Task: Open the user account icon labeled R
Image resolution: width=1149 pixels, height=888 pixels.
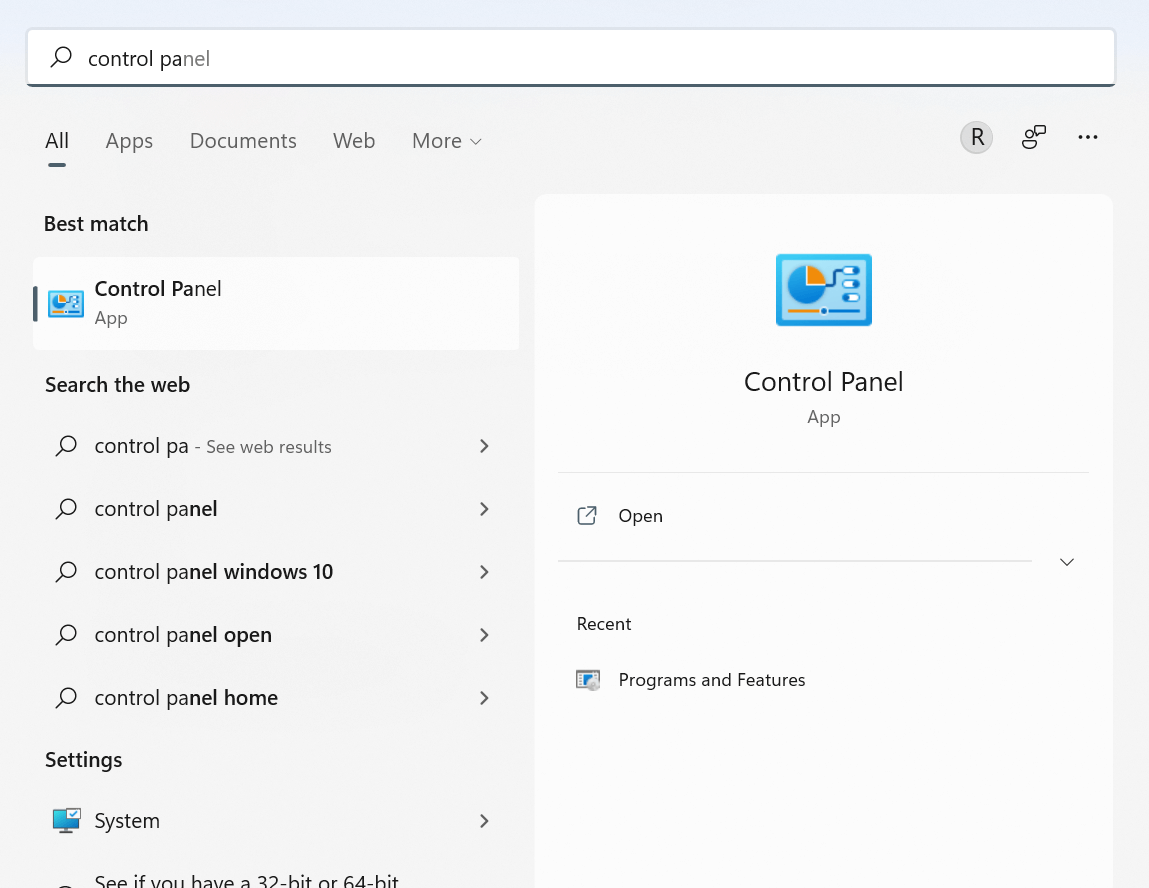Action: [976, 137]
